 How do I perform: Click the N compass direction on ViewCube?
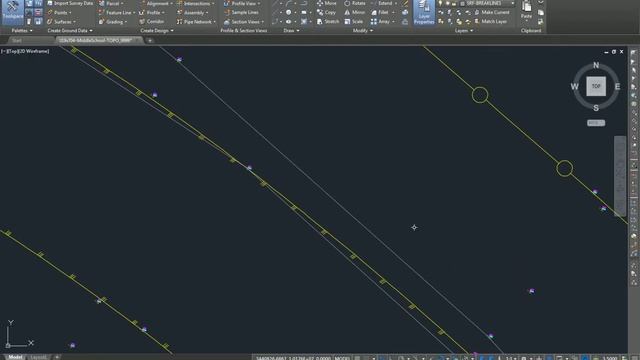(596, 65)
